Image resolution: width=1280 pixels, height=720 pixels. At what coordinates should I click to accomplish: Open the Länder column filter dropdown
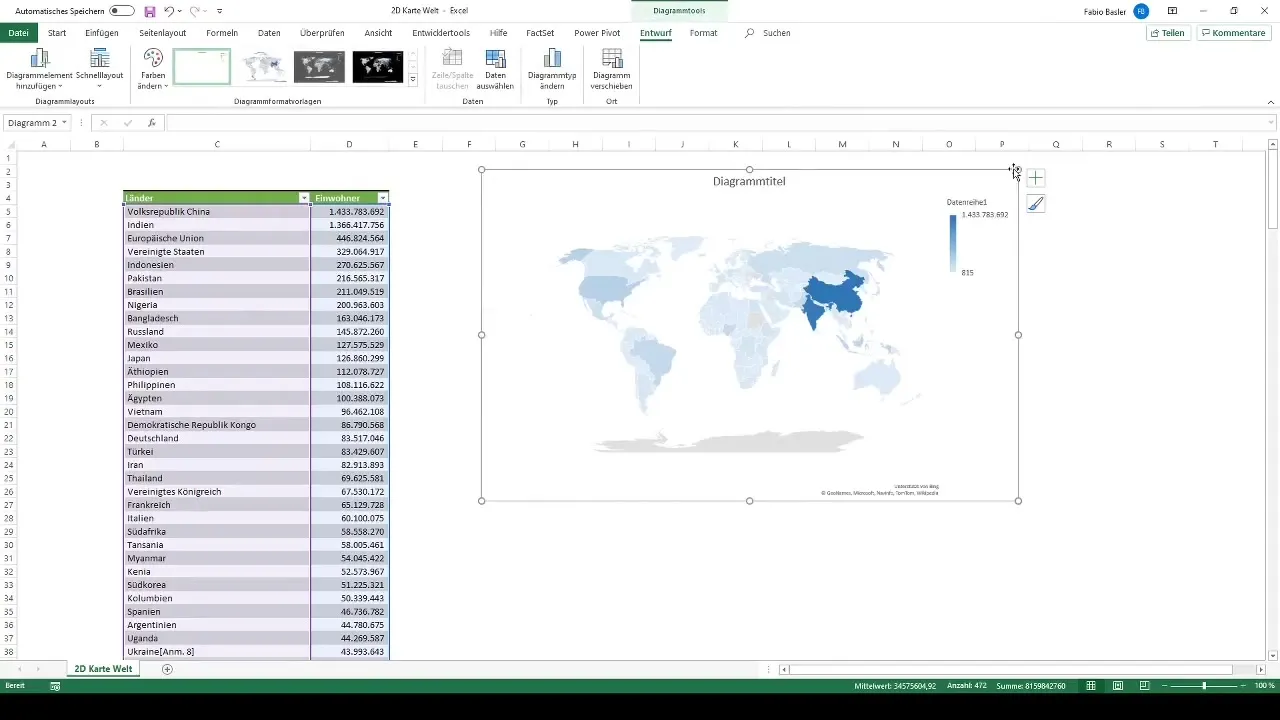pos(304,198)
